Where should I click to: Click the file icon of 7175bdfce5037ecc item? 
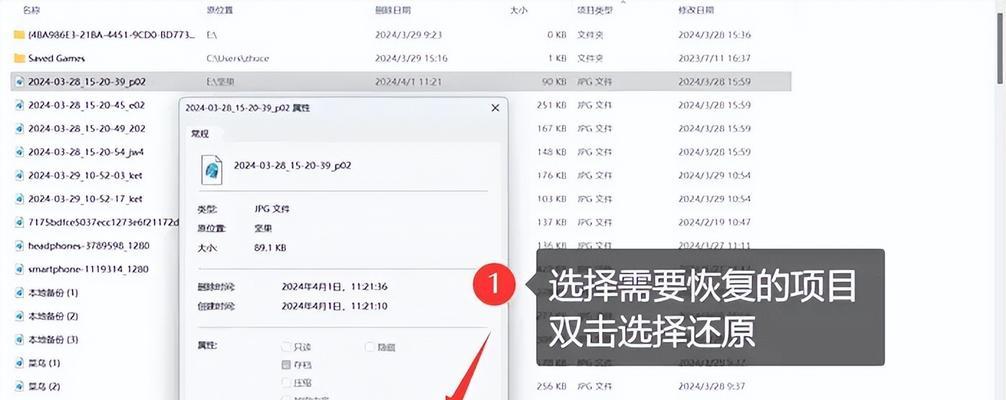click(20, 222)
